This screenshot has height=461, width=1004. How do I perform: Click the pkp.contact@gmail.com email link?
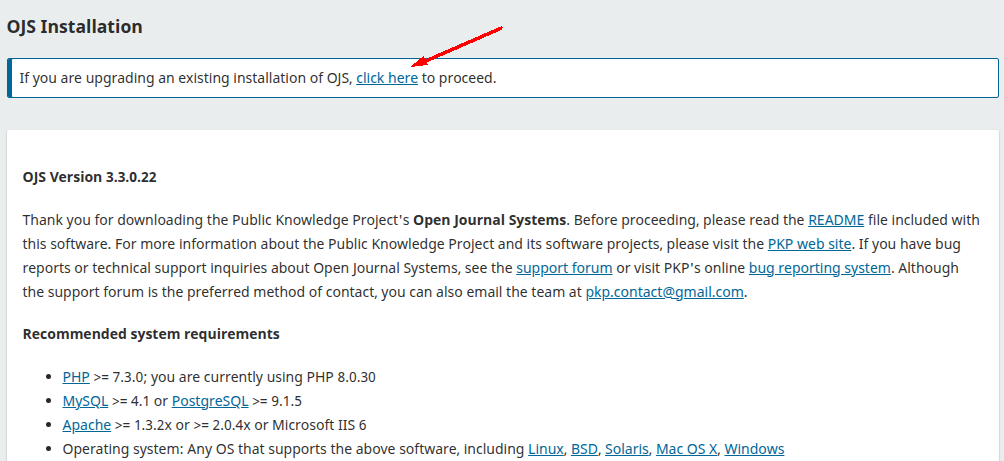(665, 292)
